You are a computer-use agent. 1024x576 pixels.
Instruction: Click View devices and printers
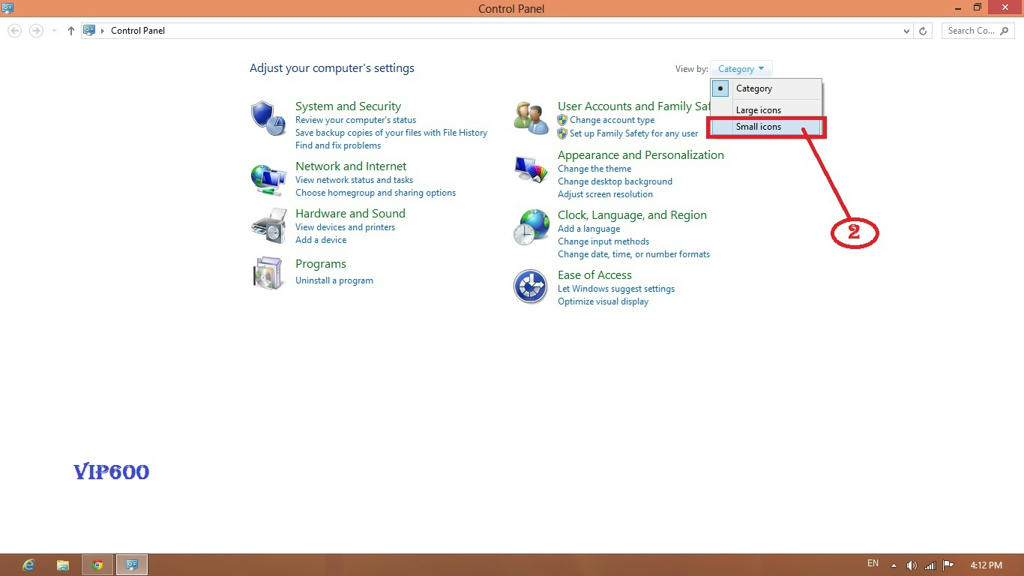(x=345, y=227)
